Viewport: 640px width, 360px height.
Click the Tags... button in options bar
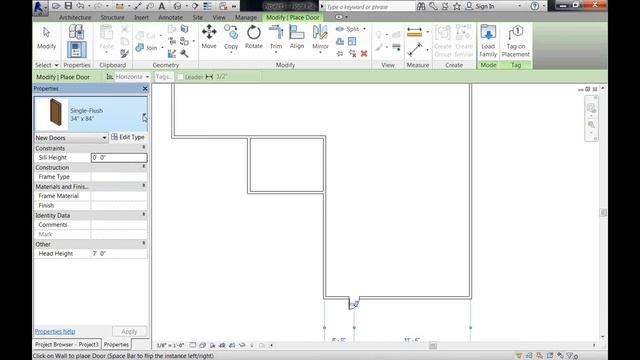[164, 77]
